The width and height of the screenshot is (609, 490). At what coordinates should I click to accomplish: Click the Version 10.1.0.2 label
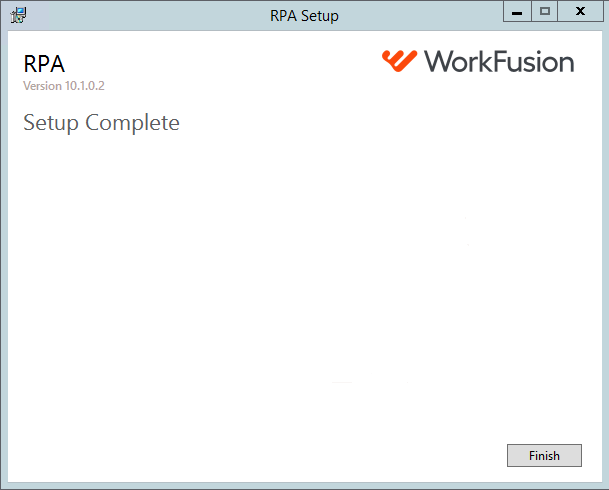(64, 86)
